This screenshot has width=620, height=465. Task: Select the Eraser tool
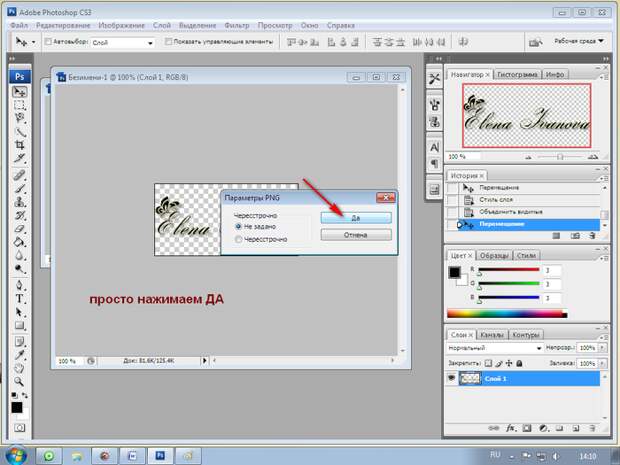click(19, 229)
